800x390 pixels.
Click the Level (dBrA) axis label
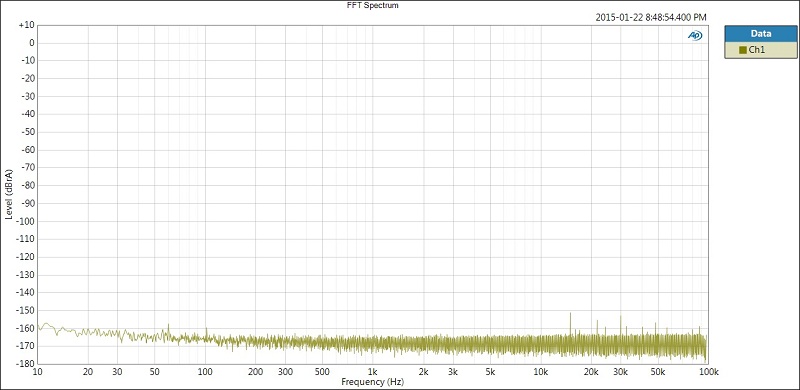[x=9, y=195]
